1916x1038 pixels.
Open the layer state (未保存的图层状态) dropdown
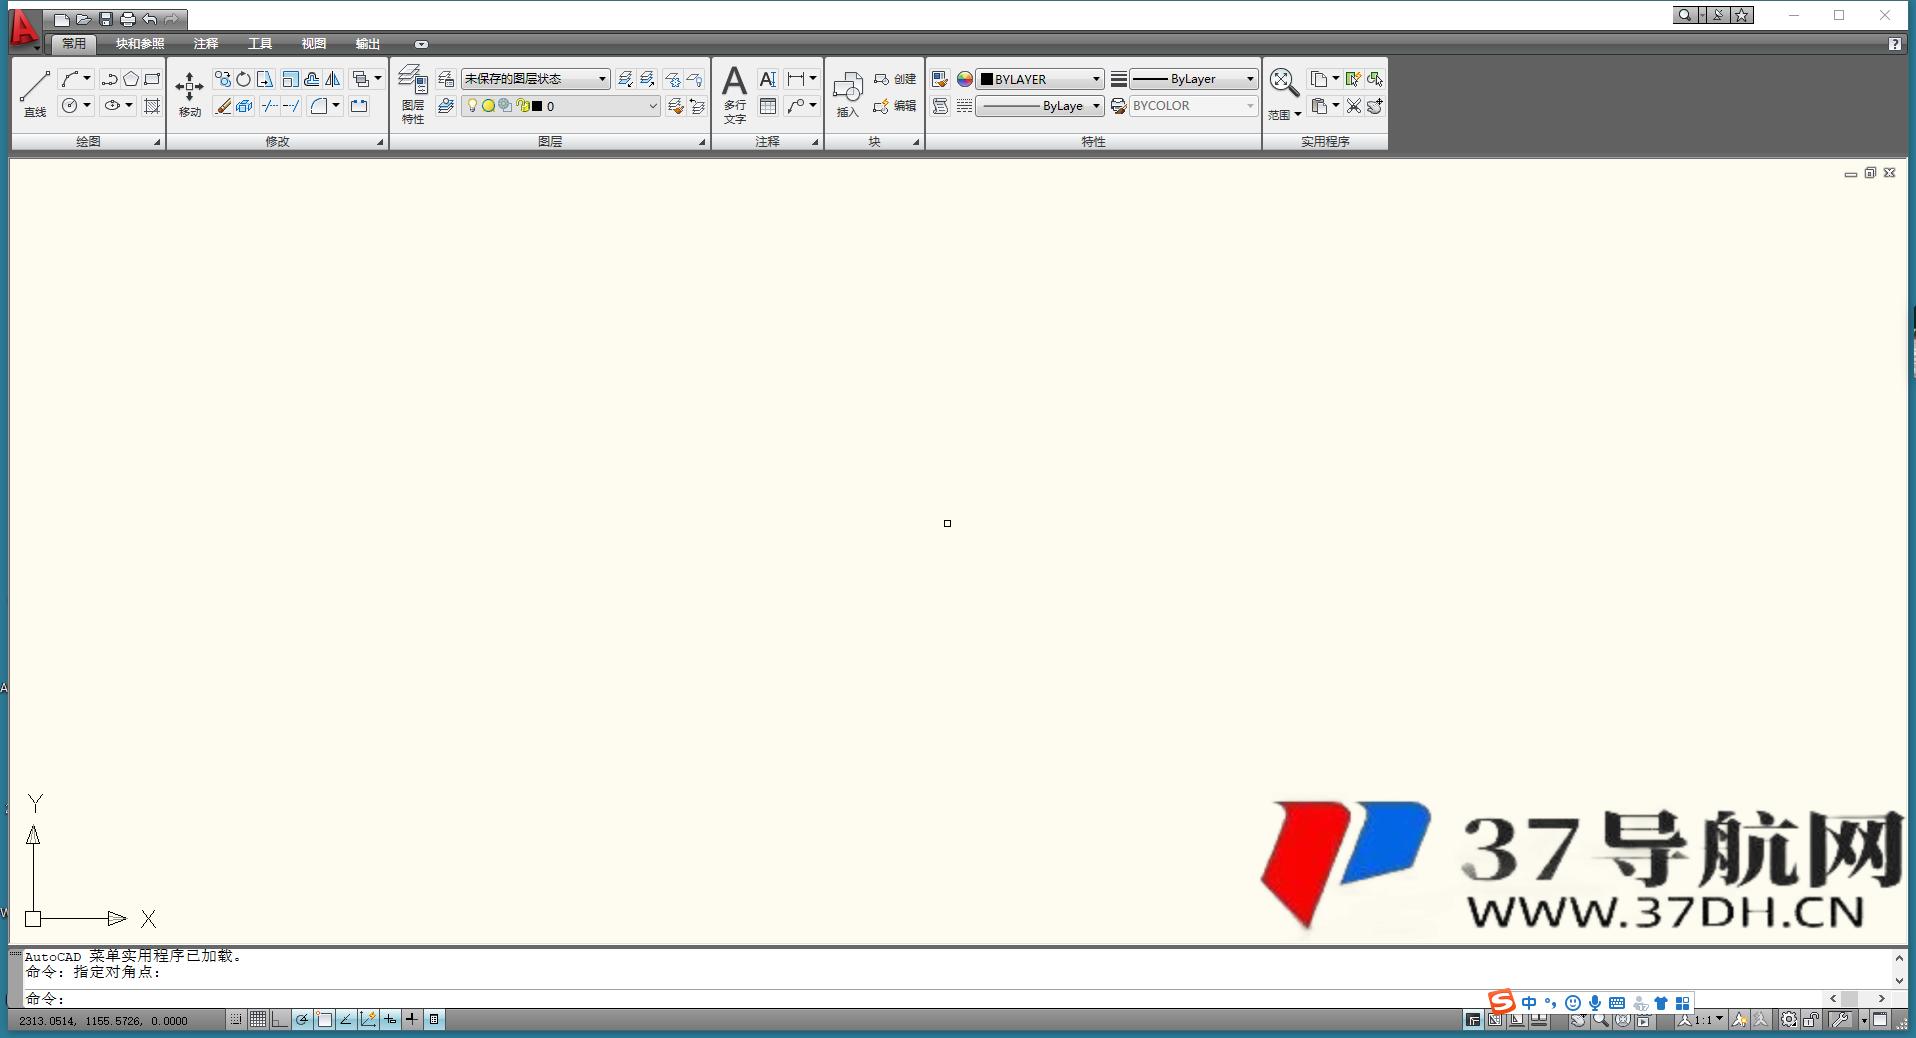click(535, 79)
